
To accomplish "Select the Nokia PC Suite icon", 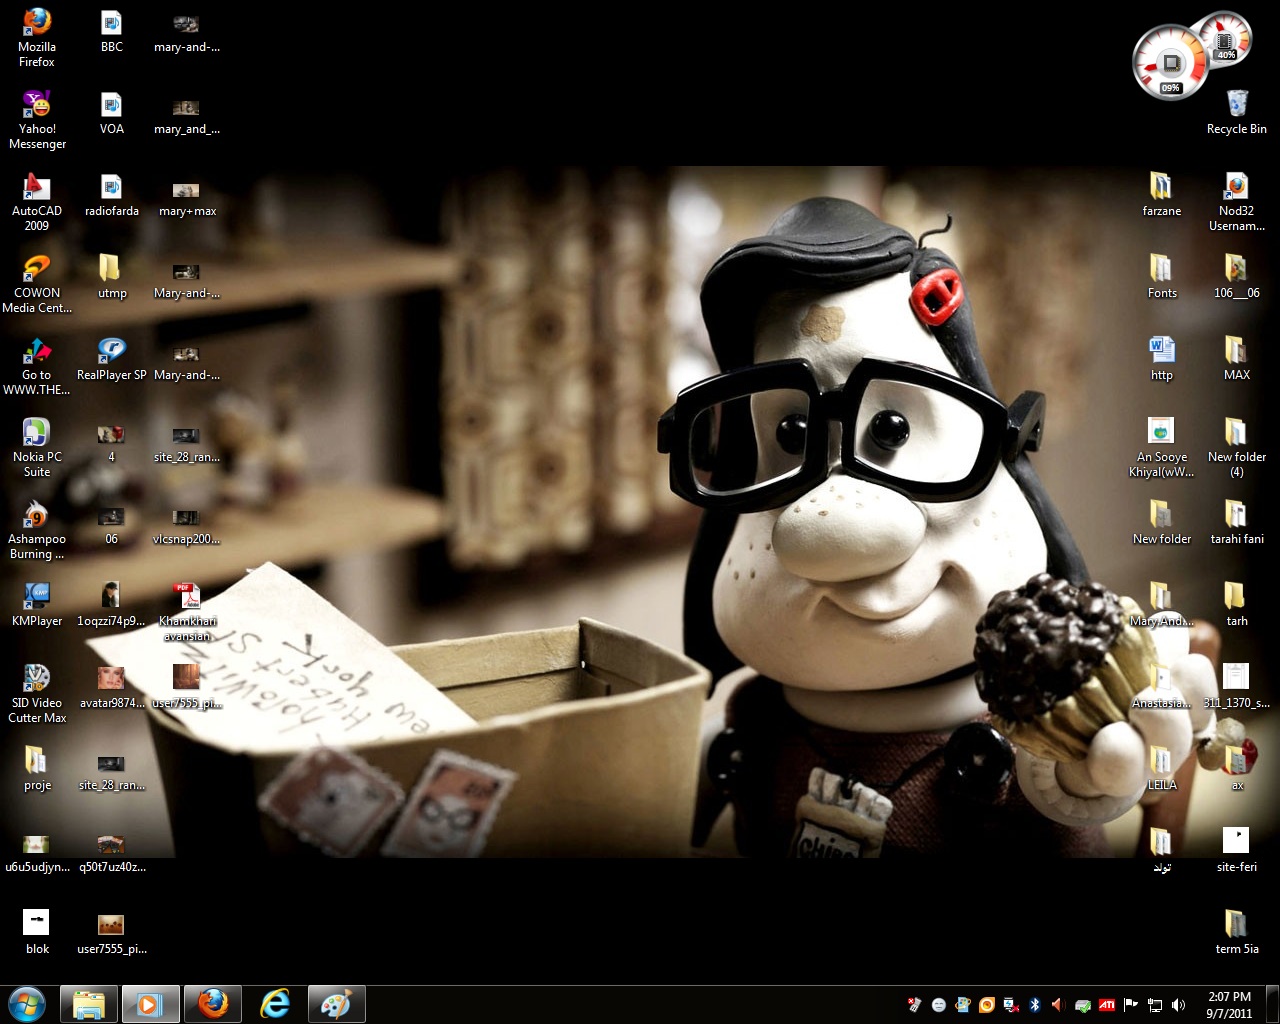I will tap(37, 434).
